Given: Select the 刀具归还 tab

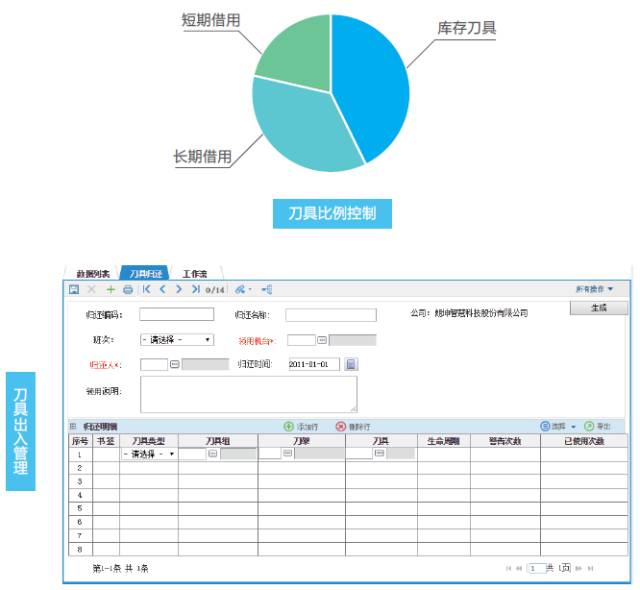Looking at the screenshot, I should click(145, 273).
